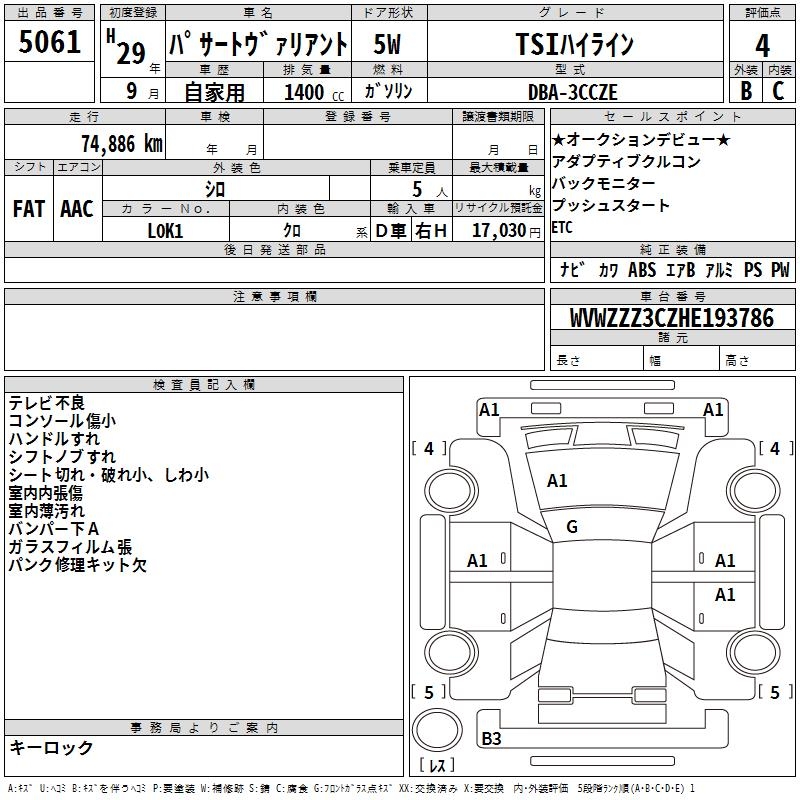This screenshot has height=800, width=800.
Task: Click the color number L0K1
Action: [165, 231]
